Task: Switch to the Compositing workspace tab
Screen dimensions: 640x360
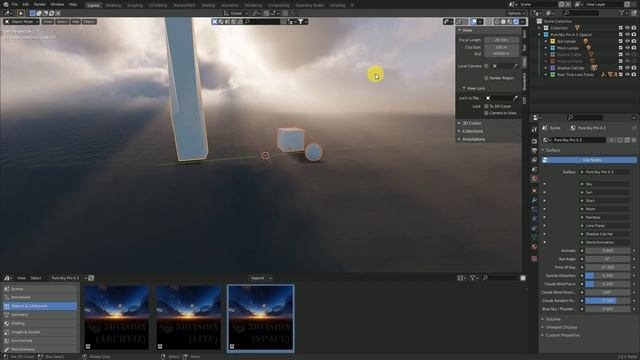Action: [x=279, y=5]
